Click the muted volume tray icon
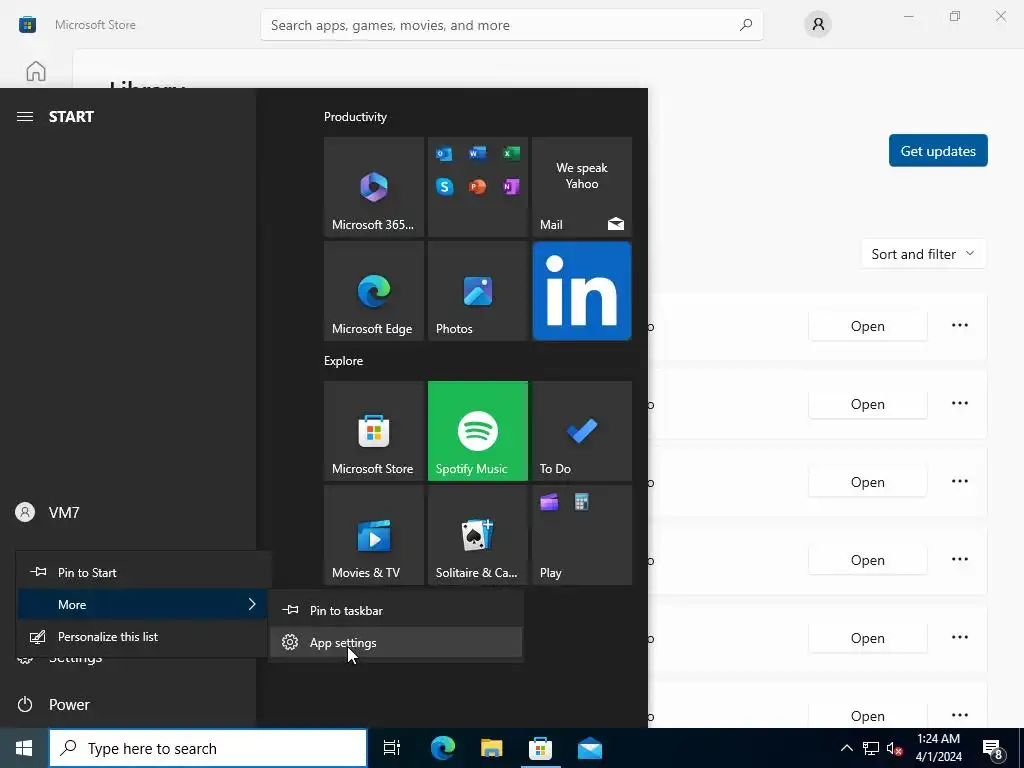This screenshot has height=768, width=1024. click(894, 748)
